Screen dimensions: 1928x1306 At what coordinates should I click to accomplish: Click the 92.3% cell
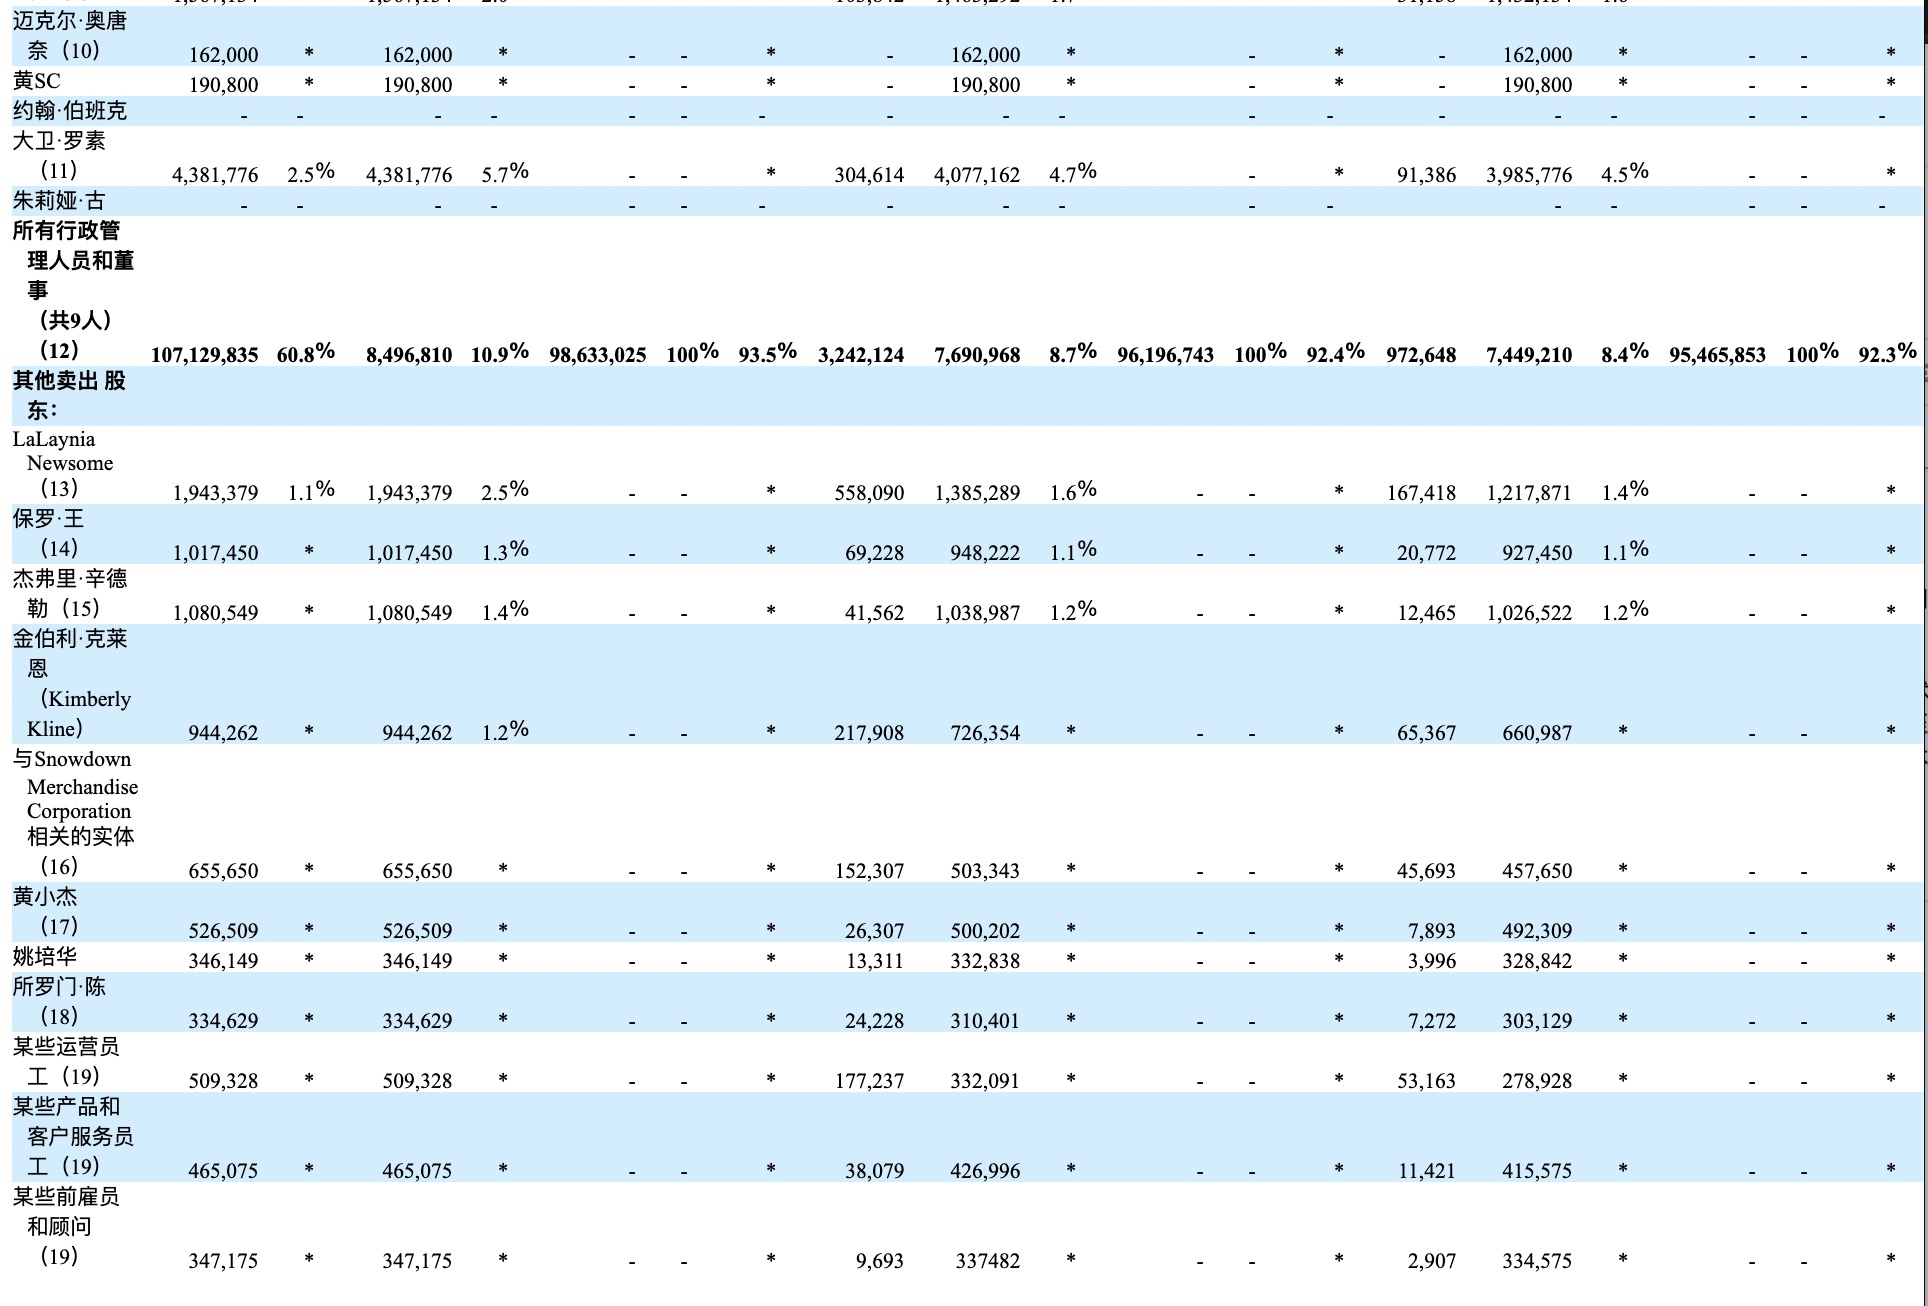(1888, 353)
